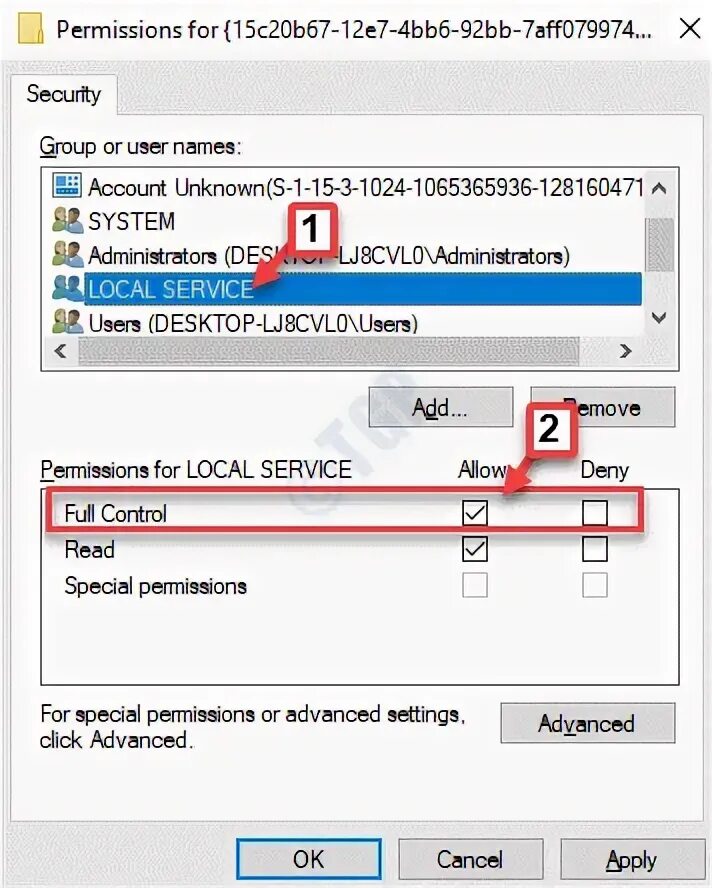Click the right arrow of horizontal scrollbar

click(625, 351)
